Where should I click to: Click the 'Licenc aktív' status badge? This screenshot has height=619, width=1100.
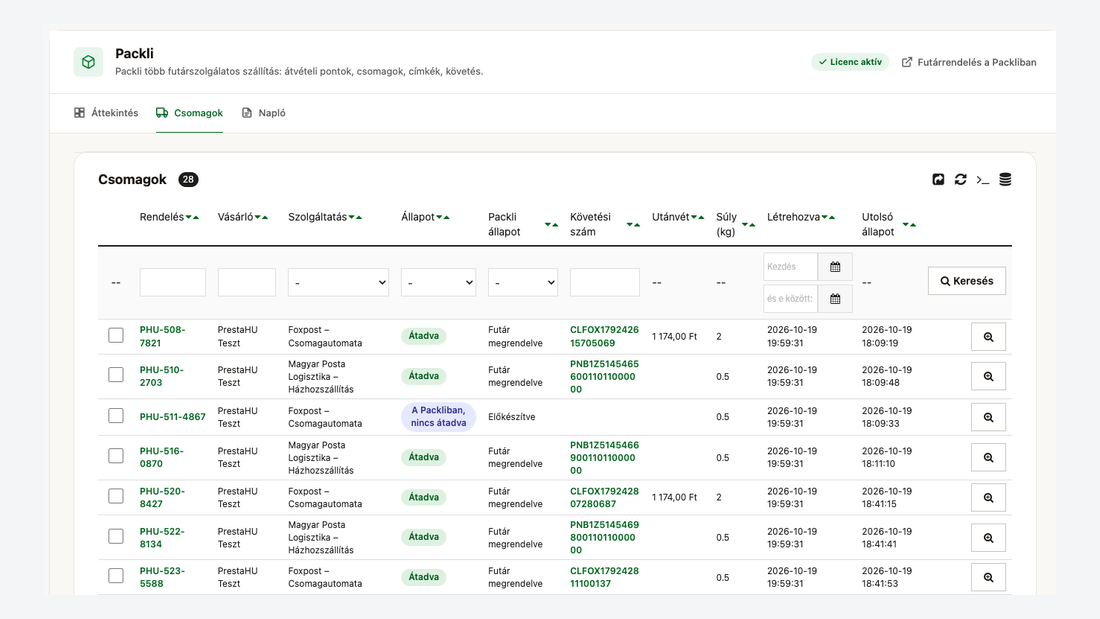coord(850,62)
